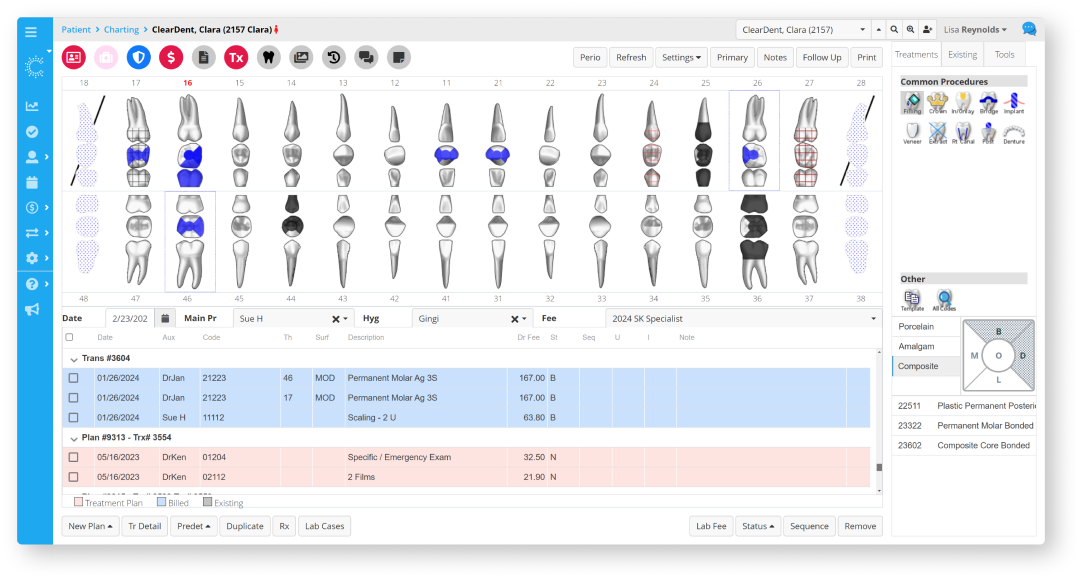
Task: Click the Perio button
Action: [590, 57]
